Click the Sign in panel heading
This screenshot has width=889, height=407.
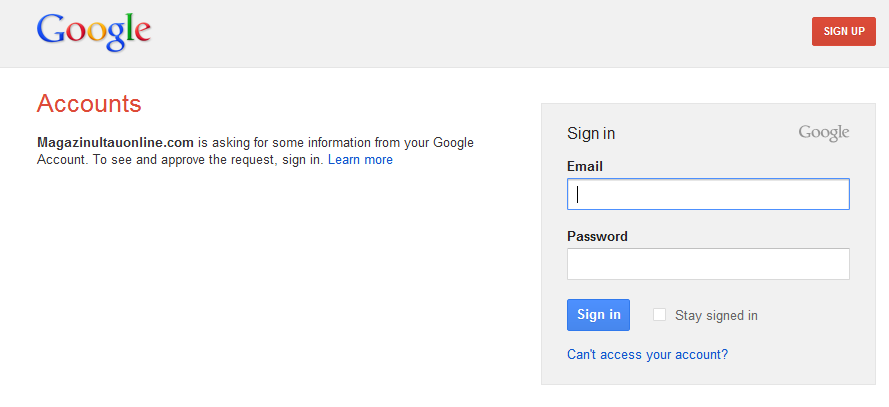coord(591,134)
